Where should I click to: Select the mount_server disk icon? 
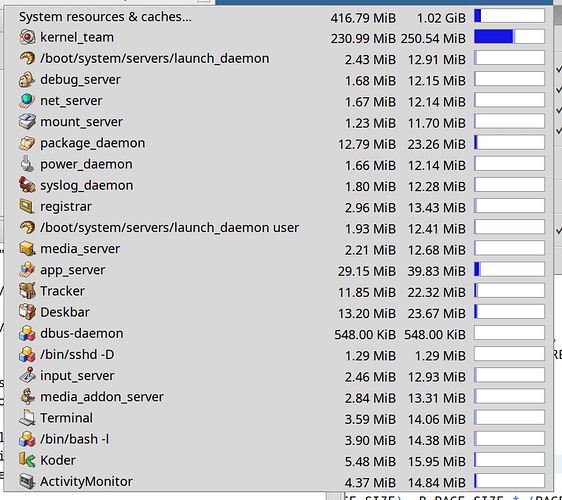pos(27,122)
